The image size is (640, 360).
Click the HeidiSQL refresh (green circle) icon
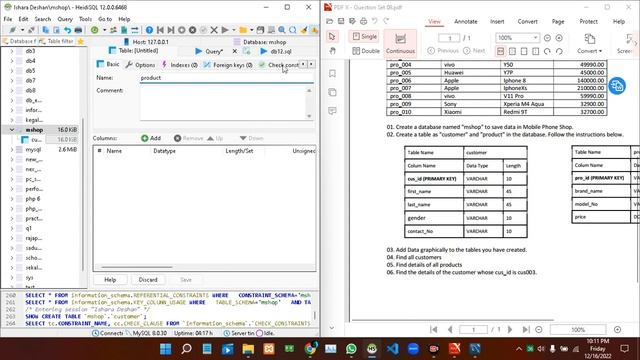pos(94,30)
